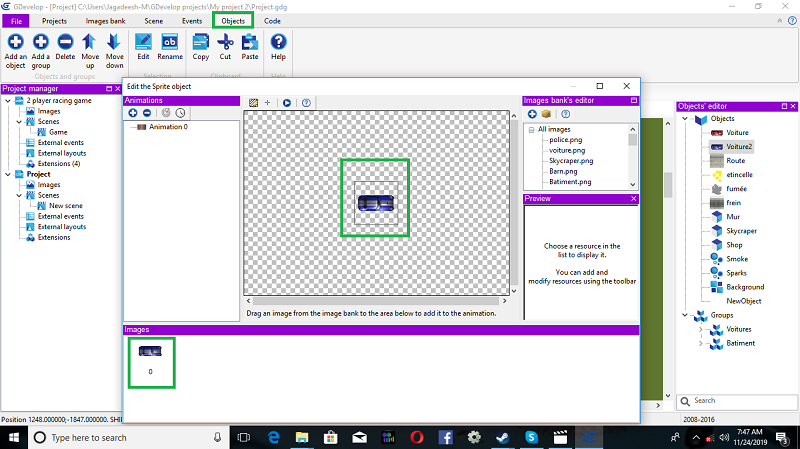Click the Paste icon in the ribbon
Screen dimensions: 800x449
point(250,42)
